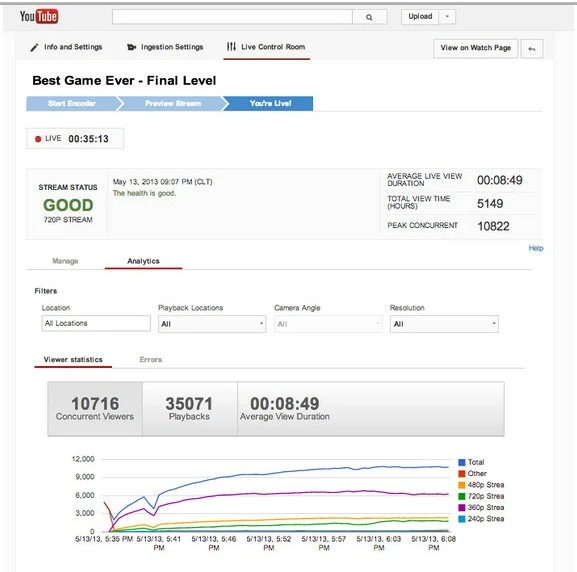The image size is (577, 572).
Task: Select the Live Control Room tab
Action: [266, 47]
